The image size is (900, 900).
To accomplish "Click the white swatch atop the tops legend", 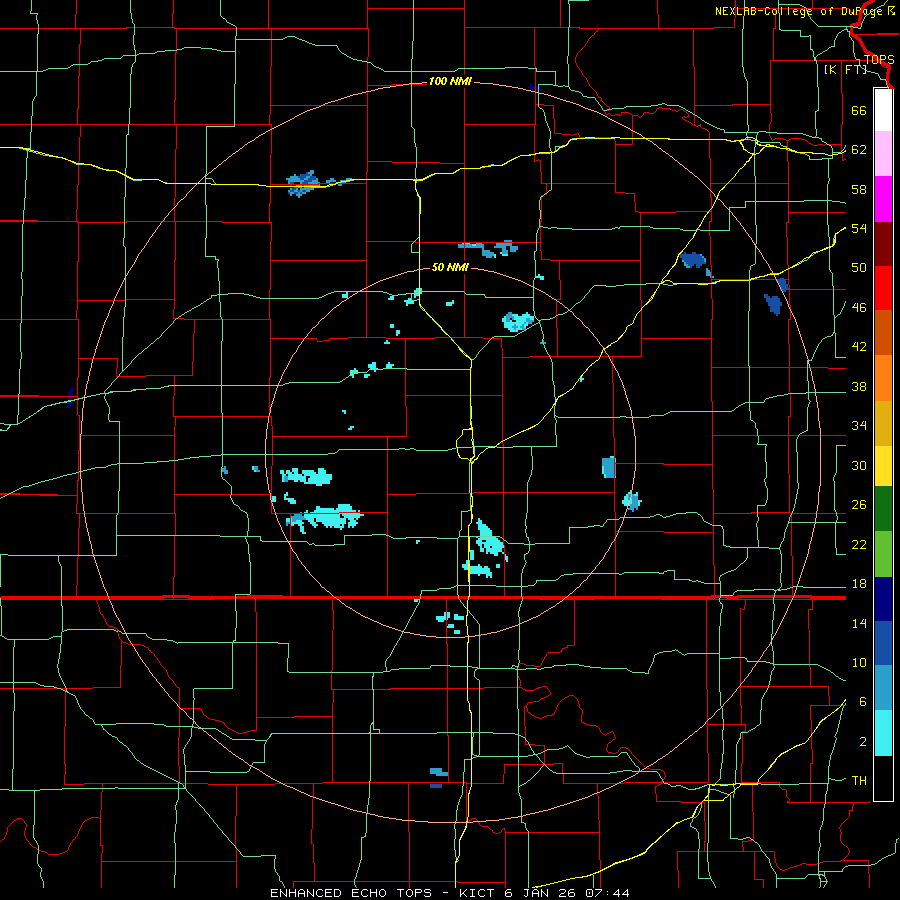I will coord(883,110).
